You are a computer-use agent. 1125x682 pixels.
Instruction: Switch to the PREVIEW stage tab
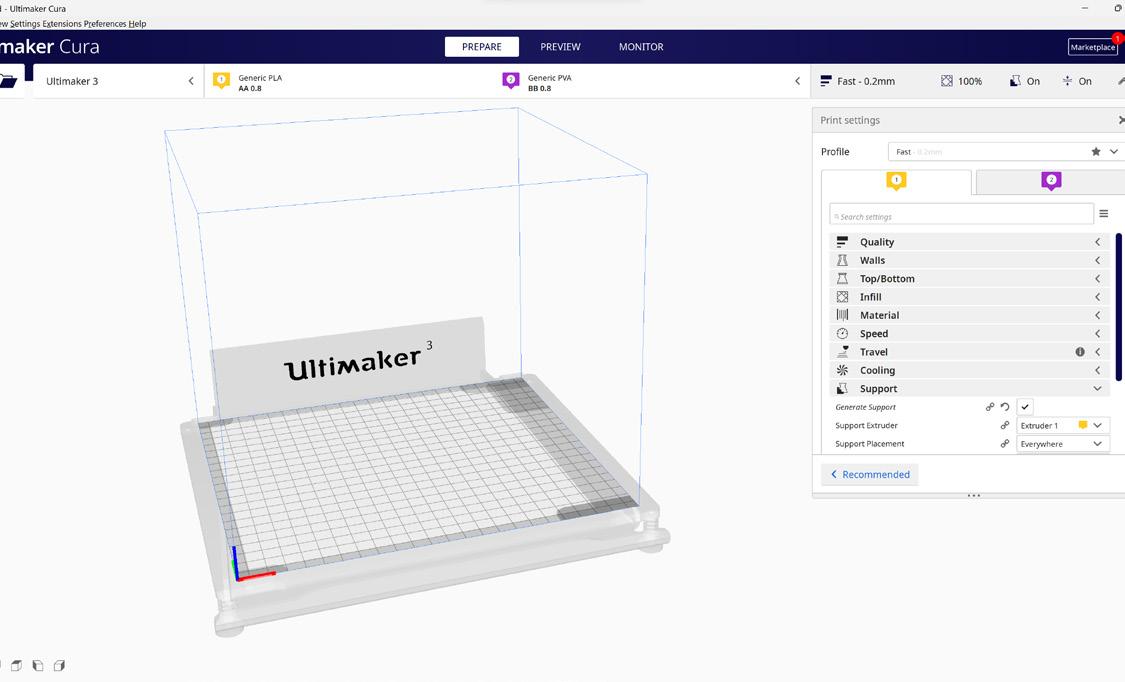[560, 47]
